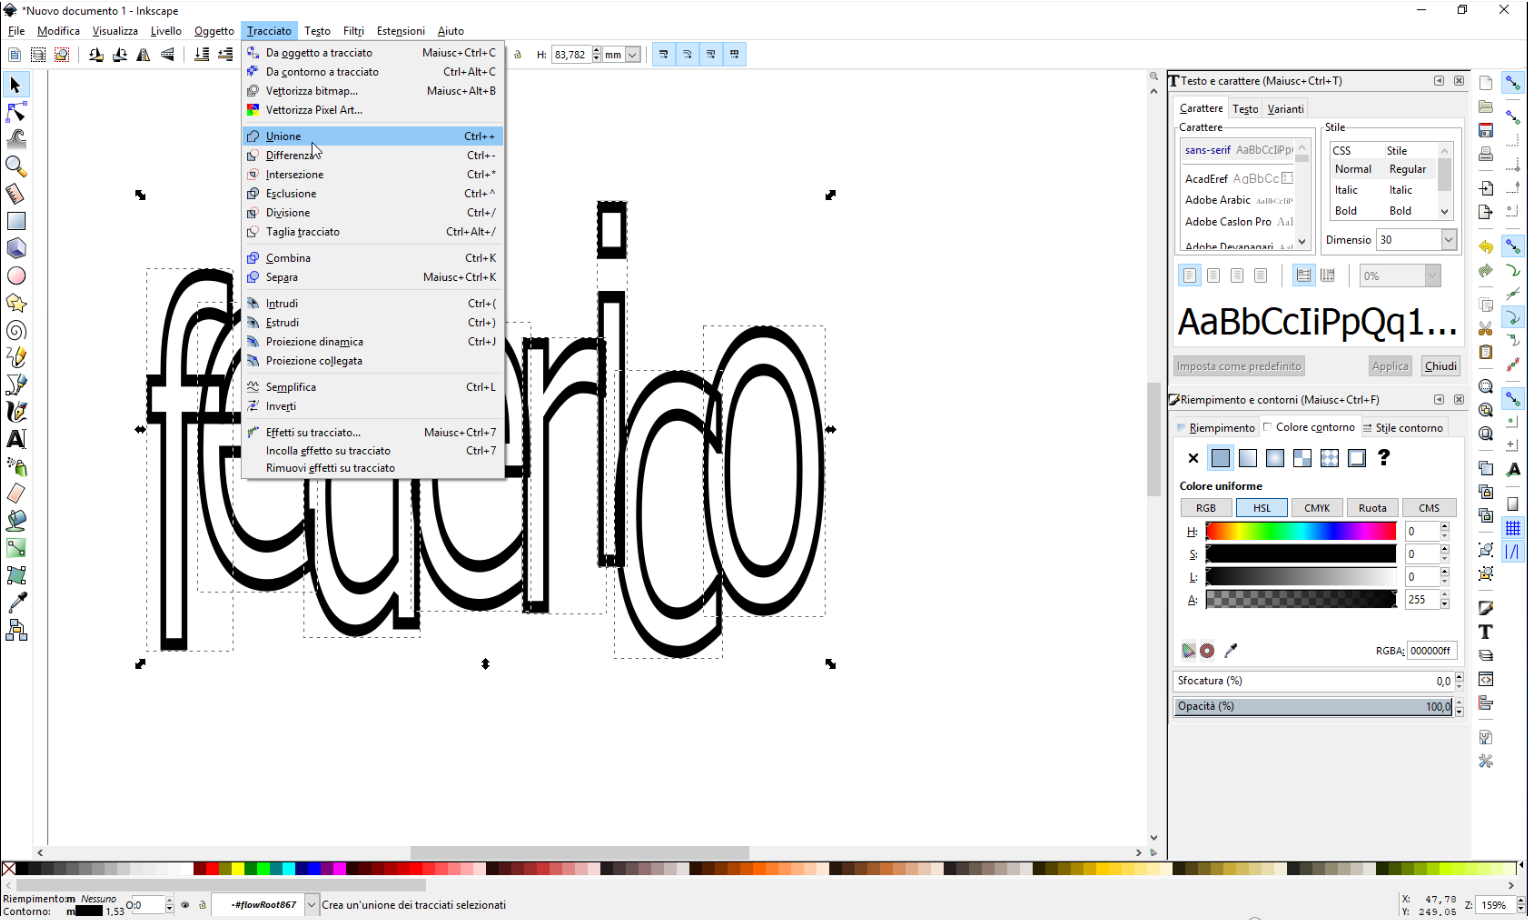The image size is (1528, 920).
Task: Increase the H height field value
Action: pyautogui.click(x=597, y=51)
